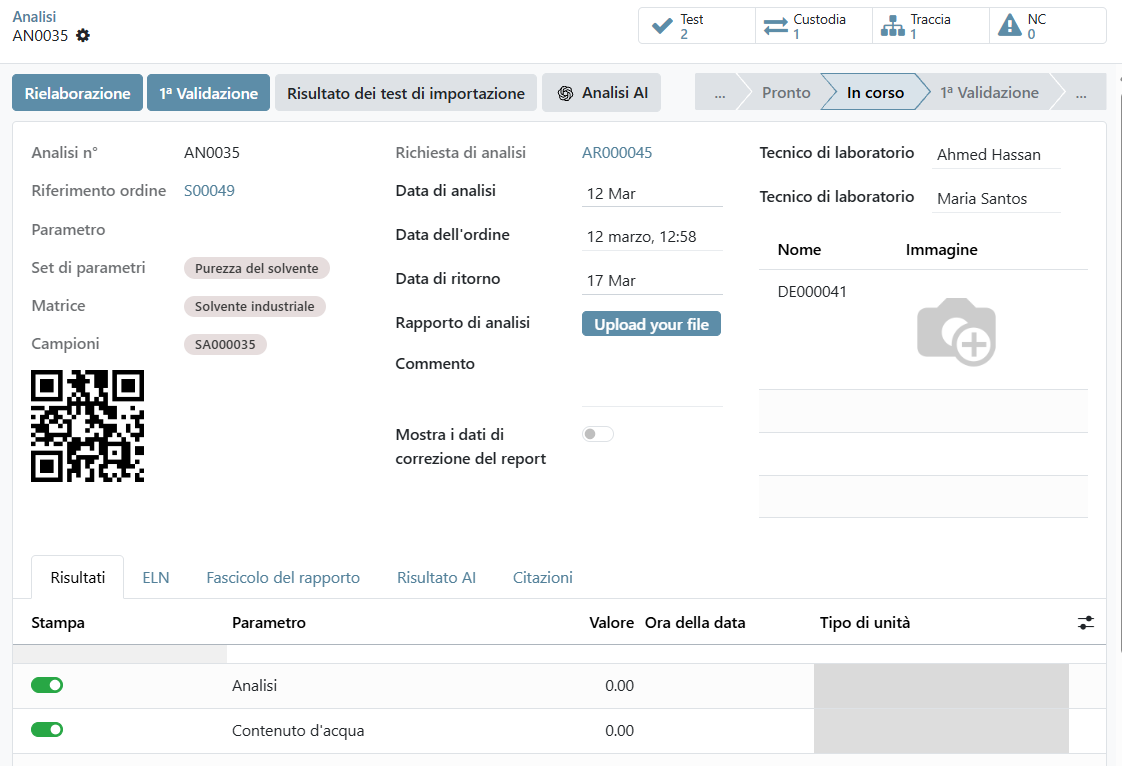Open the Test stat button
Image resolution: width=1122 pixels, height=766 pixels.
pos(696,26)
